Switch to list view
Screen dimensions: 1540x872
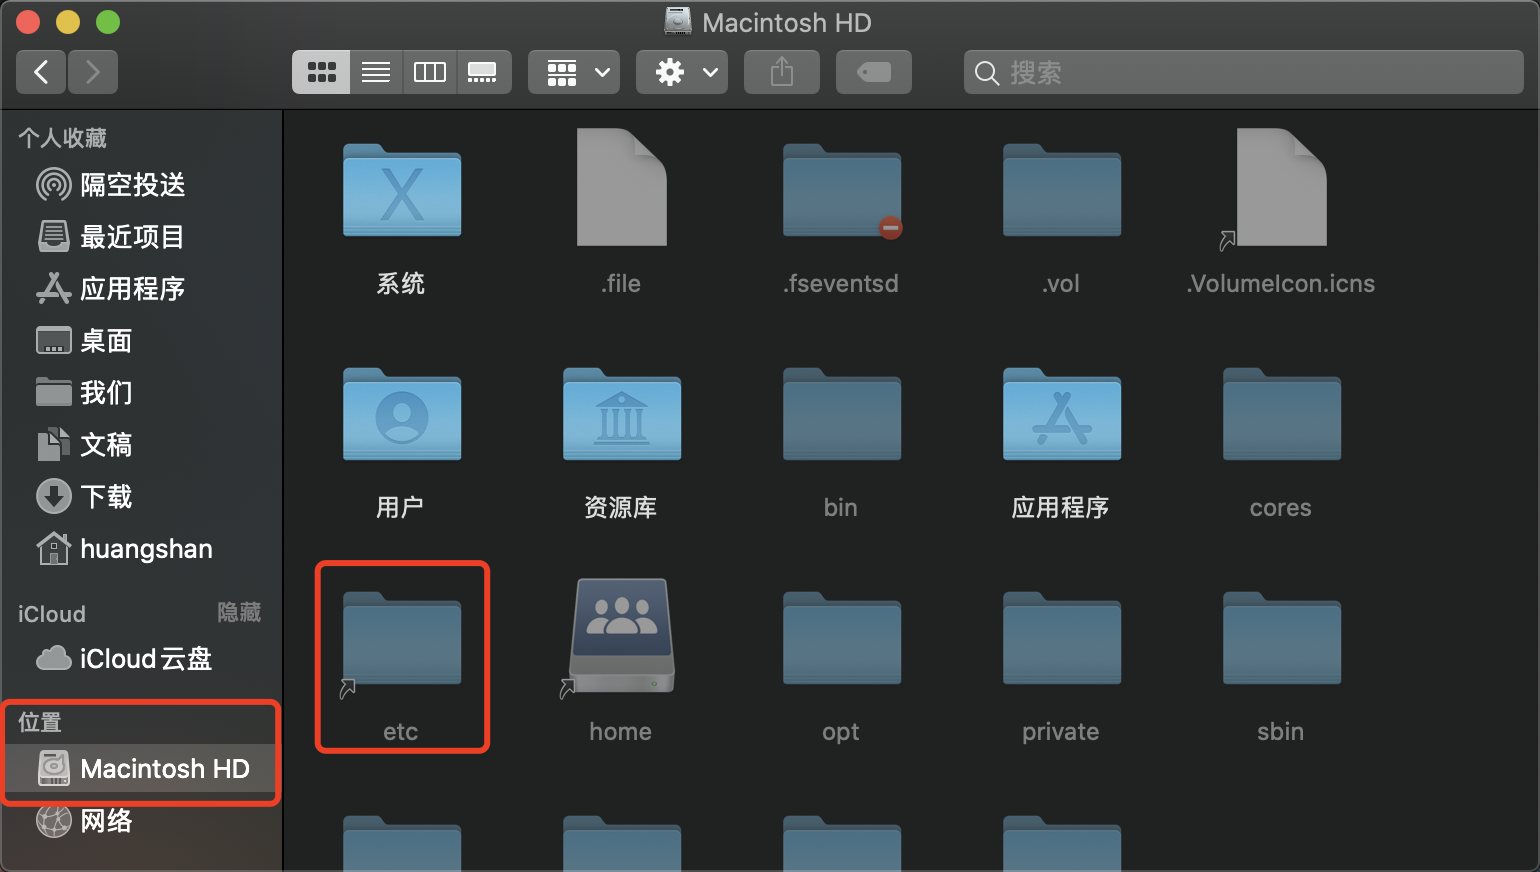(376, 72)
